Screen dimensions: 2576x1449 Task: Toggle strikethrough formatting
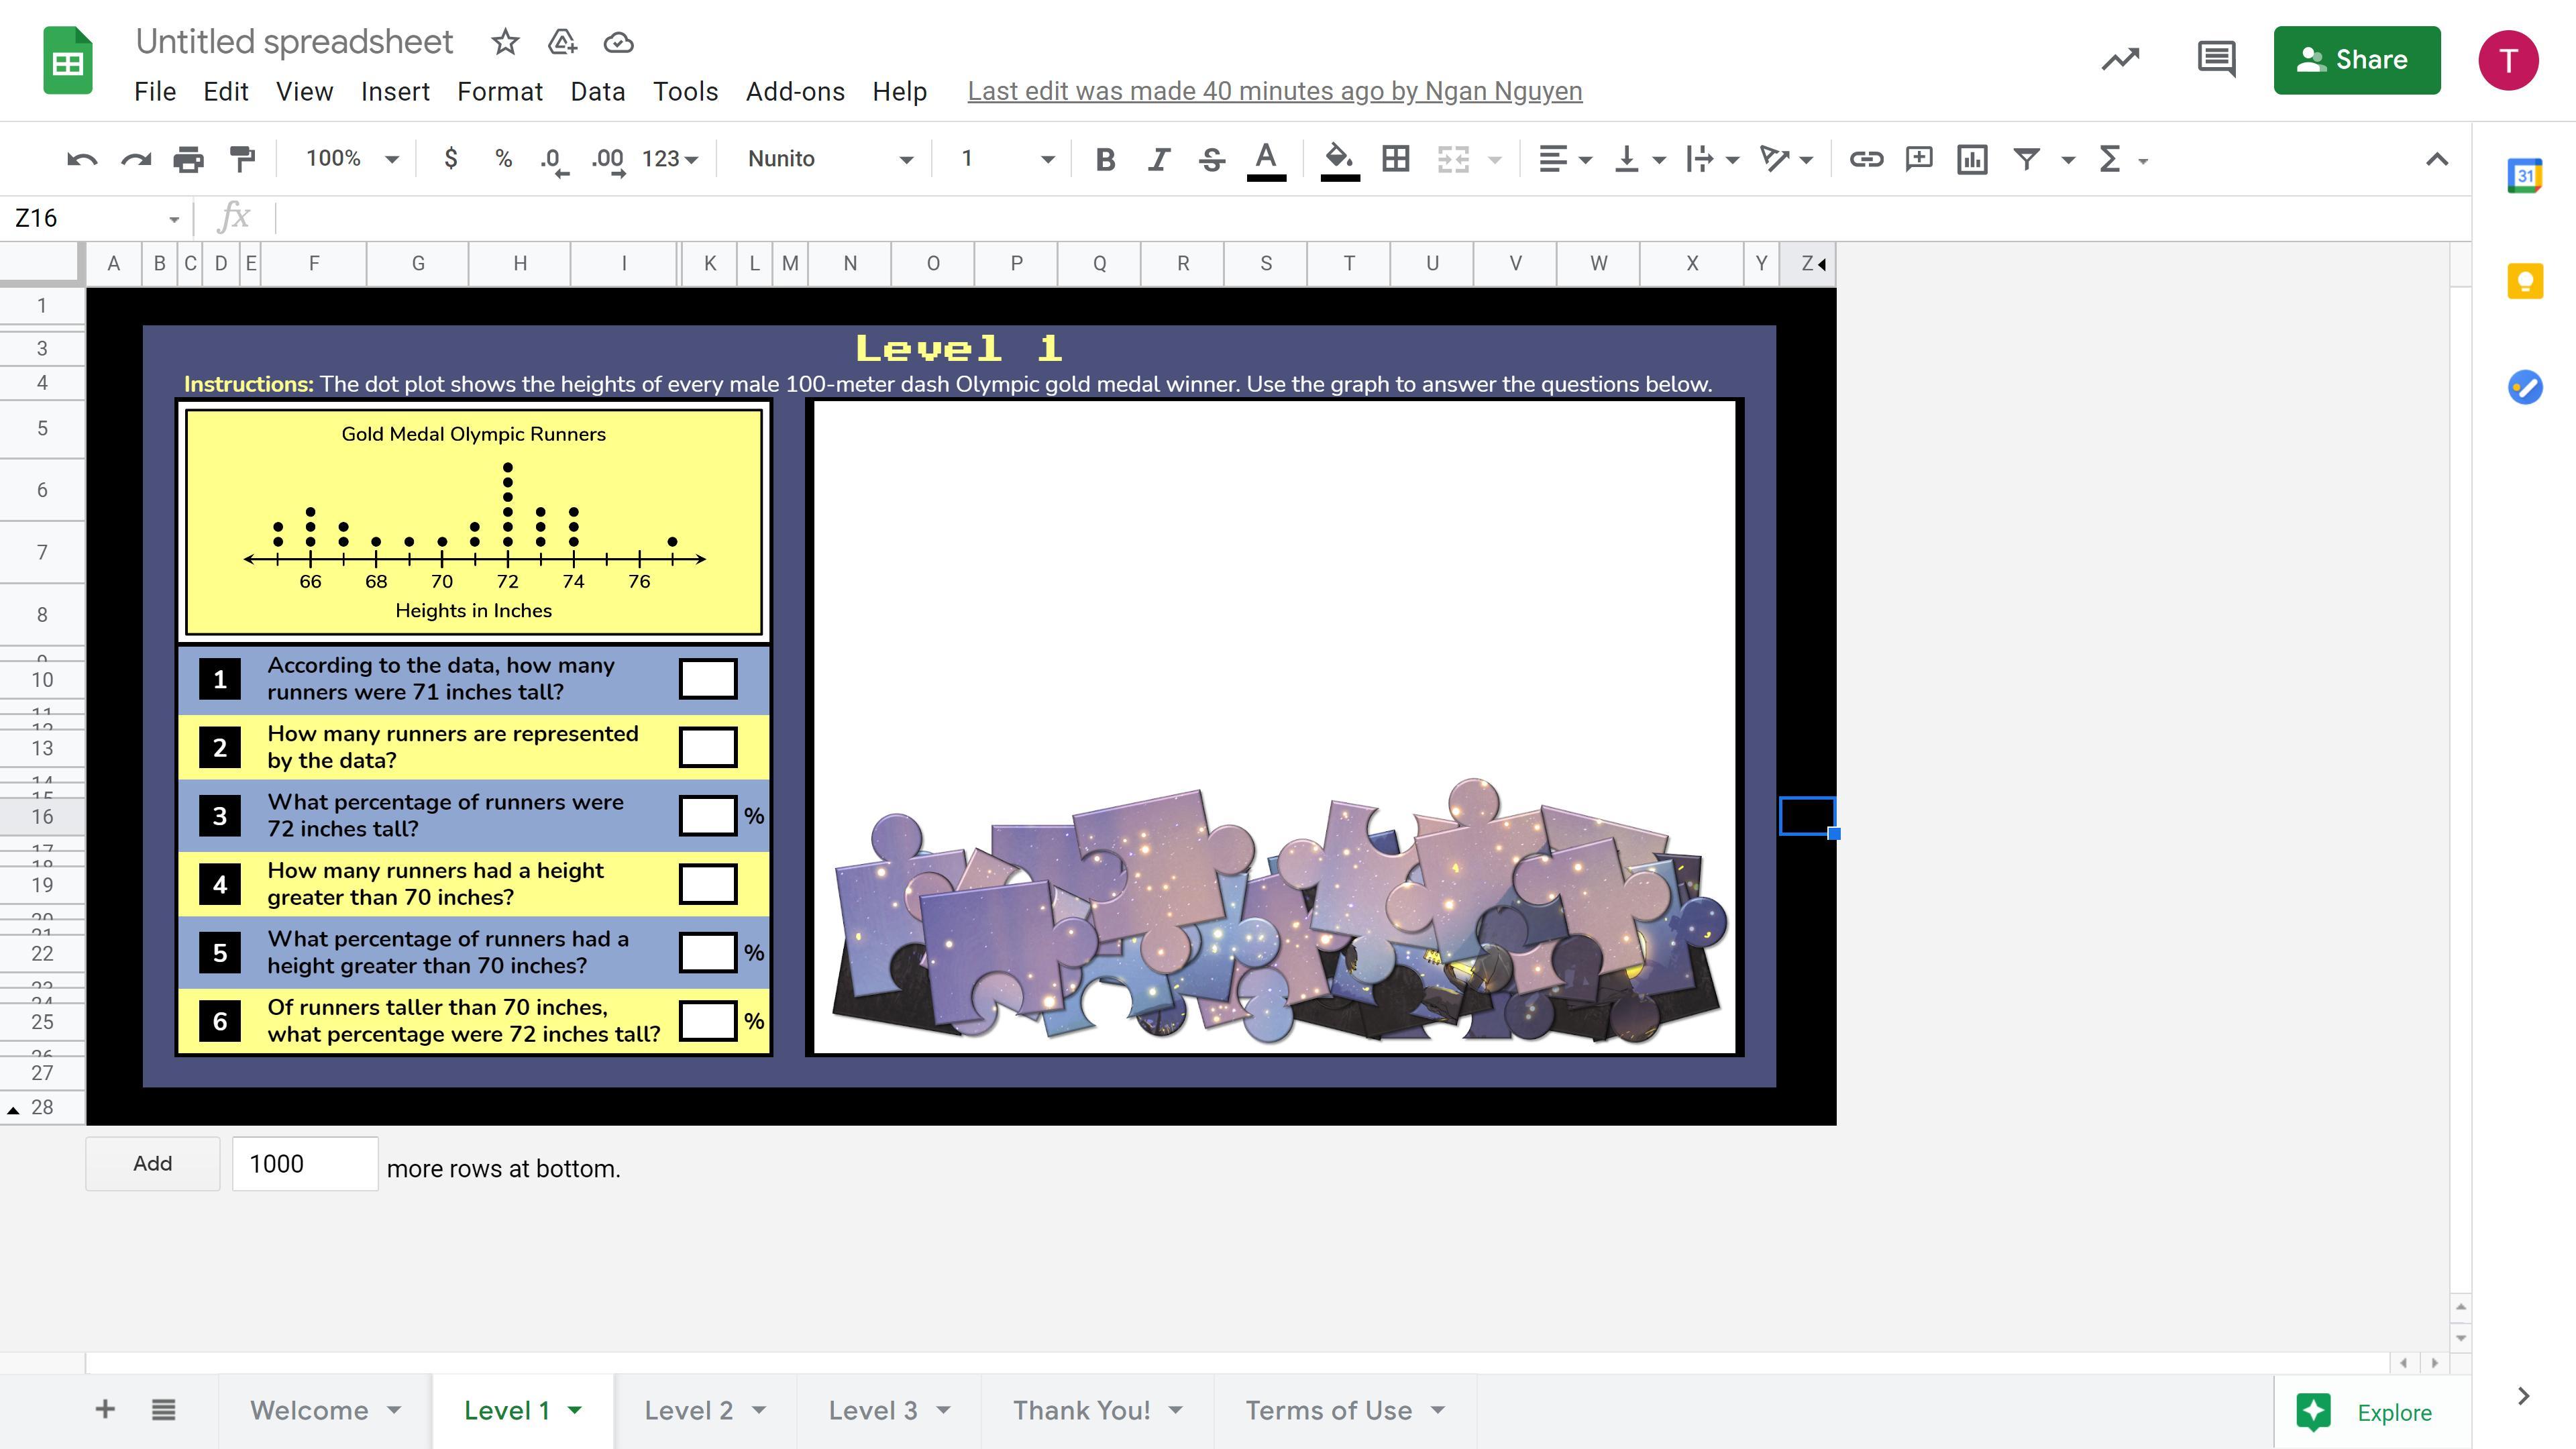tap(1212, 159)
